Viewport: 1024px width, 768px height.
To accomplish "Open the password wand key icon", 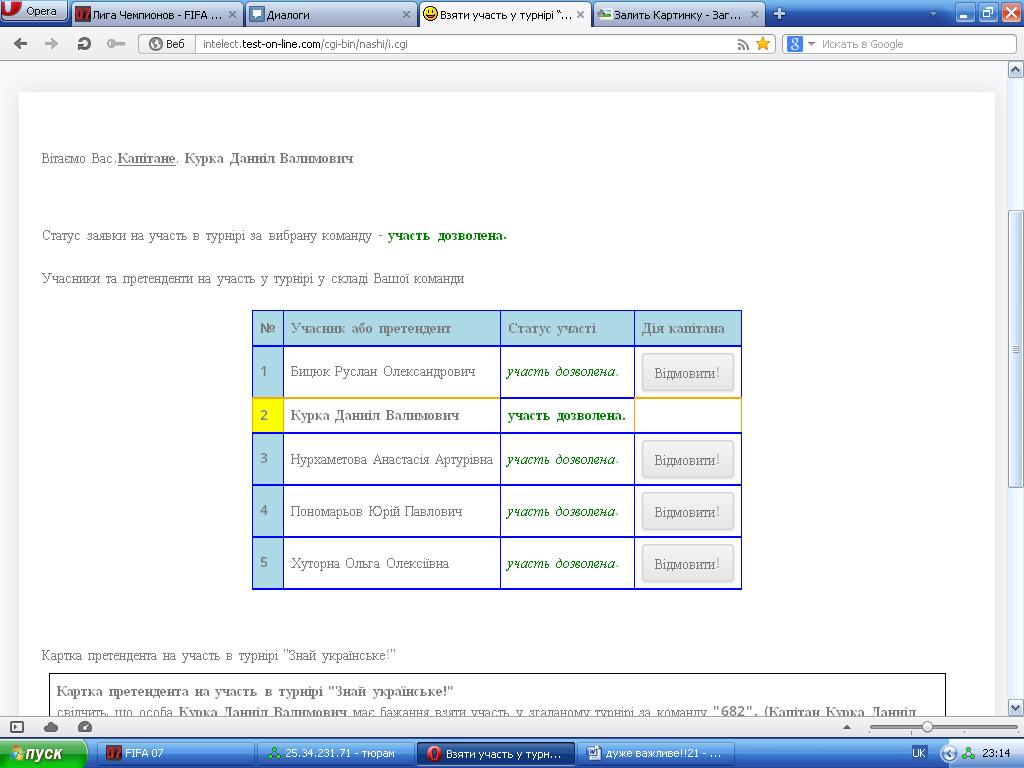I will click(116, 44).
